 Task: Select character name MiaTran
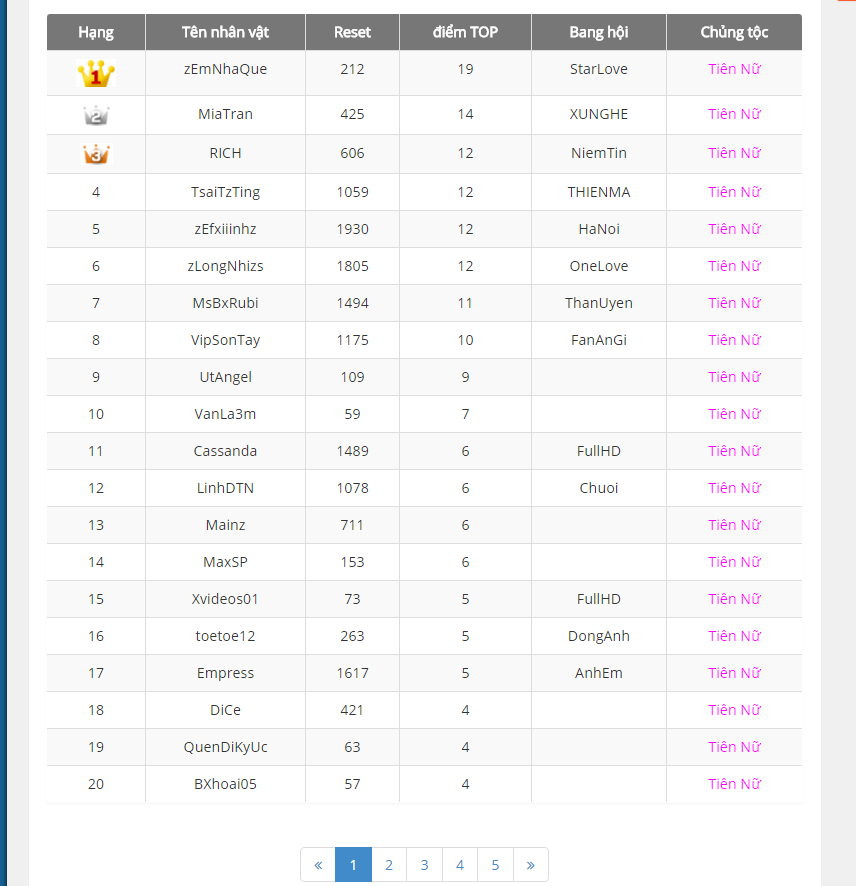225,114
